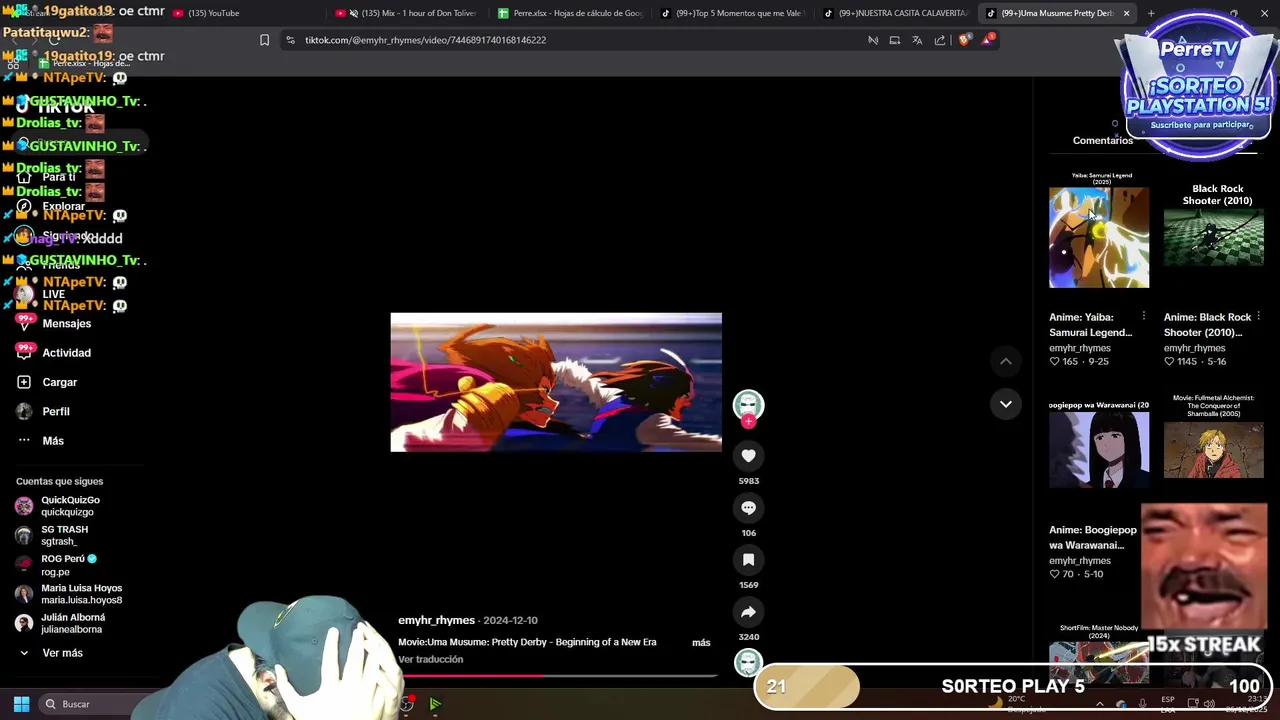The image size is (1280, 720).
Task: Open LIVE section in TikTok sidebar
Action: click(x=53, y=294)
